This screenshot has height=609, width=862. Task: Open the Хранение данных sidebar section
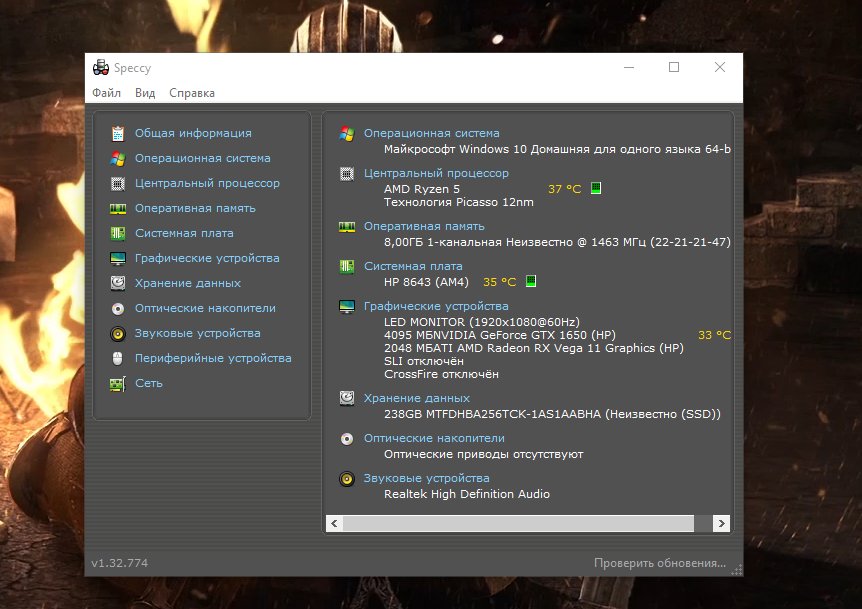coord(188,283)
